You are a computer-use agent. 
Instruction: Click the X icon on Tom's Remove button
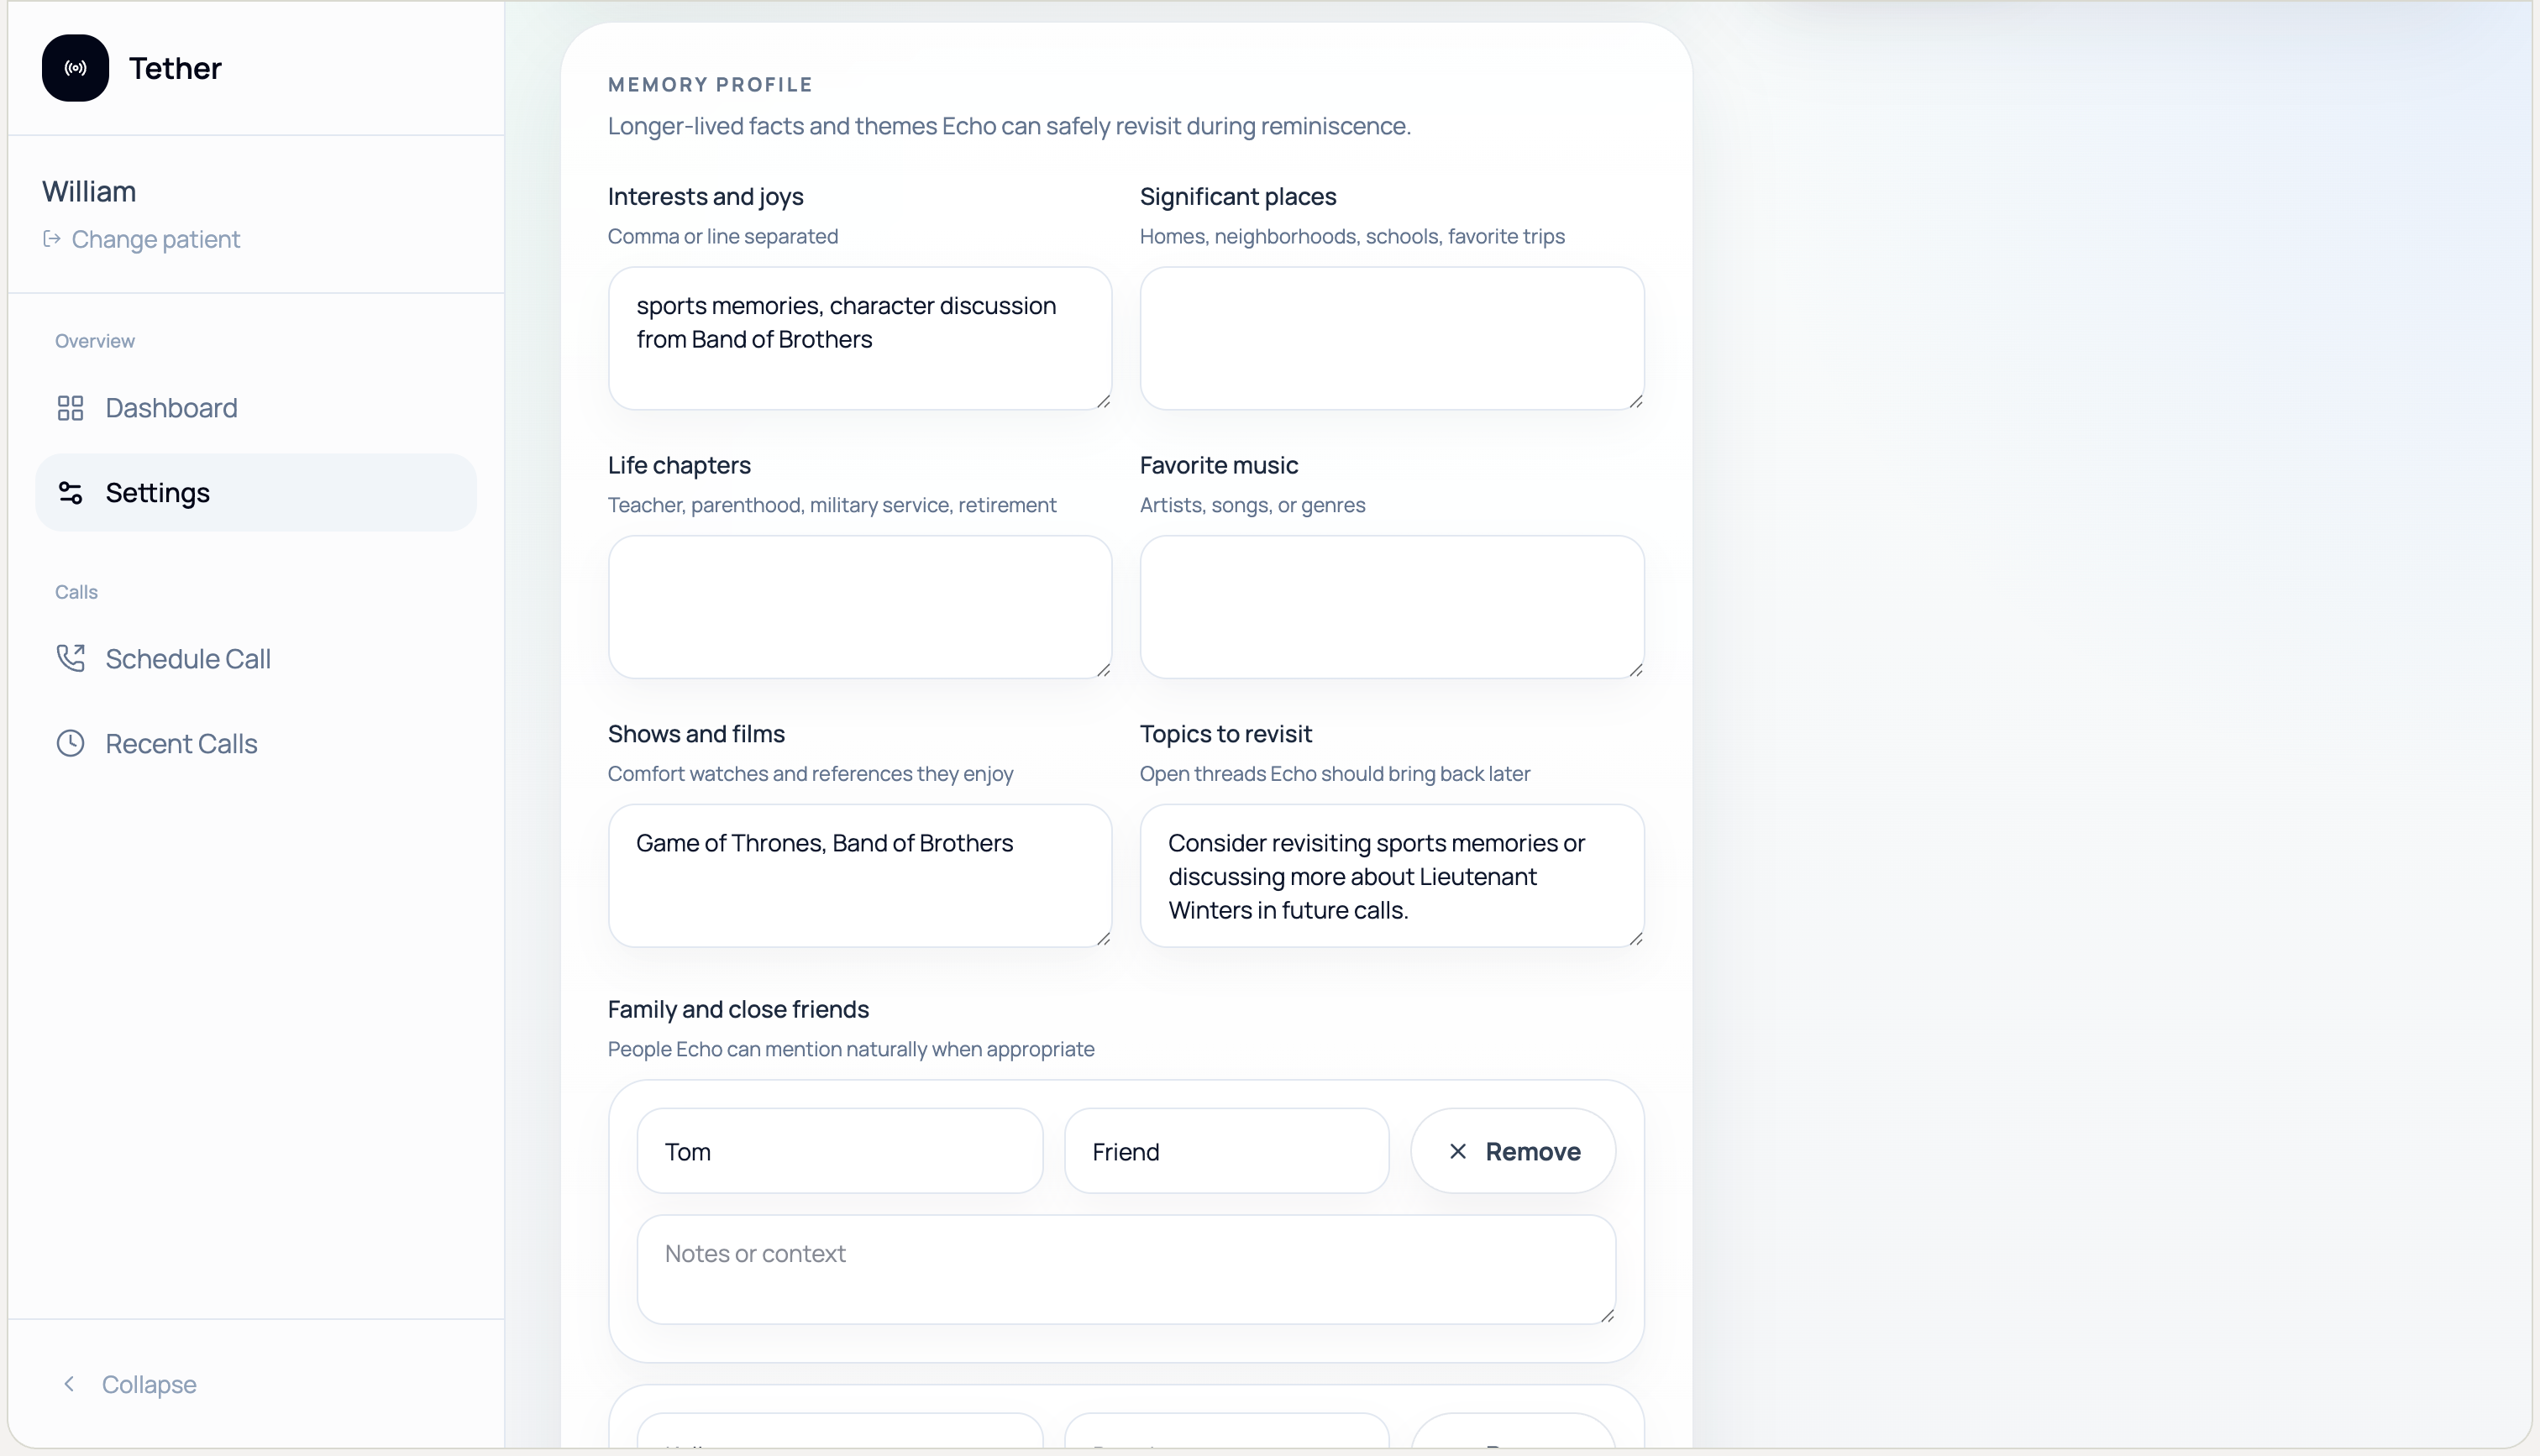point(1458,1151)
